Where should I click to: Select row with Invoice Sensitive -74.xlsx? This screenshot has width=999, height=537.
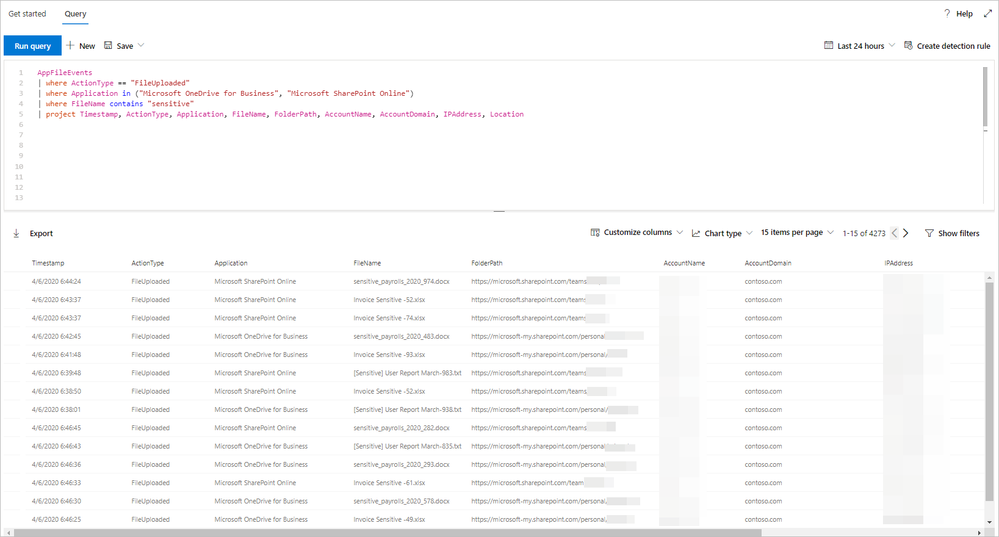click(x=494, y=318)
